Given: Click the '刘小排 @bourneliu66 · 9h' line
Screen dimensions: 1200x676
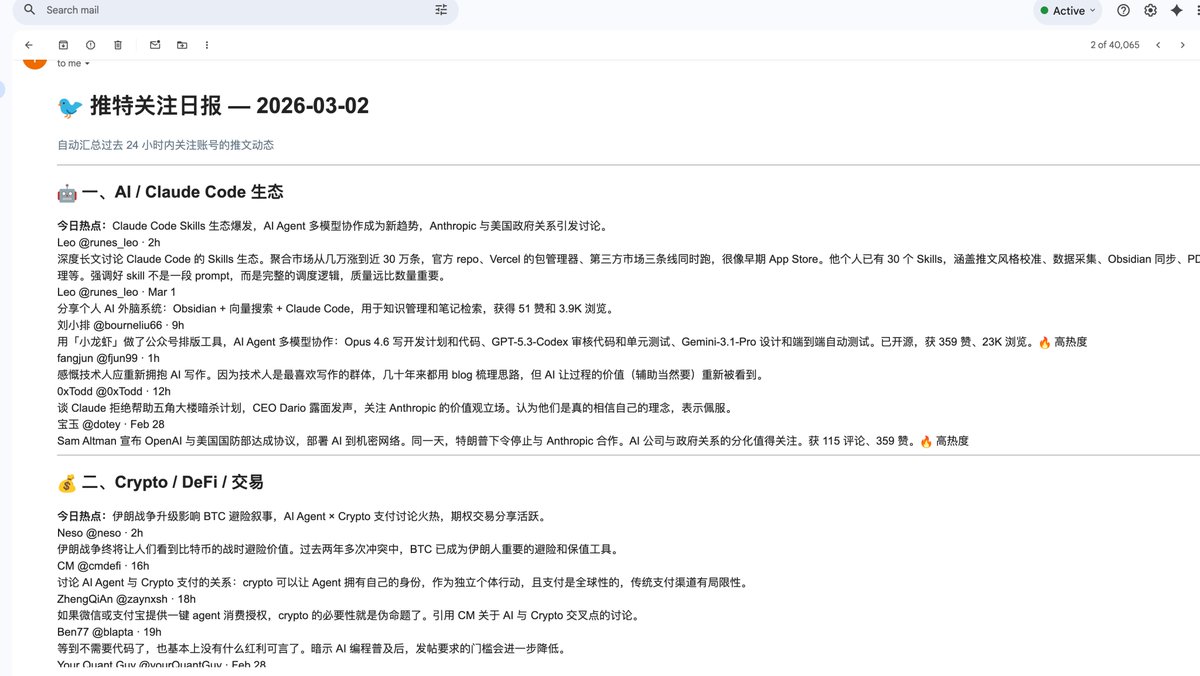Looking at the screenshot, I should [x=121, y=325].
